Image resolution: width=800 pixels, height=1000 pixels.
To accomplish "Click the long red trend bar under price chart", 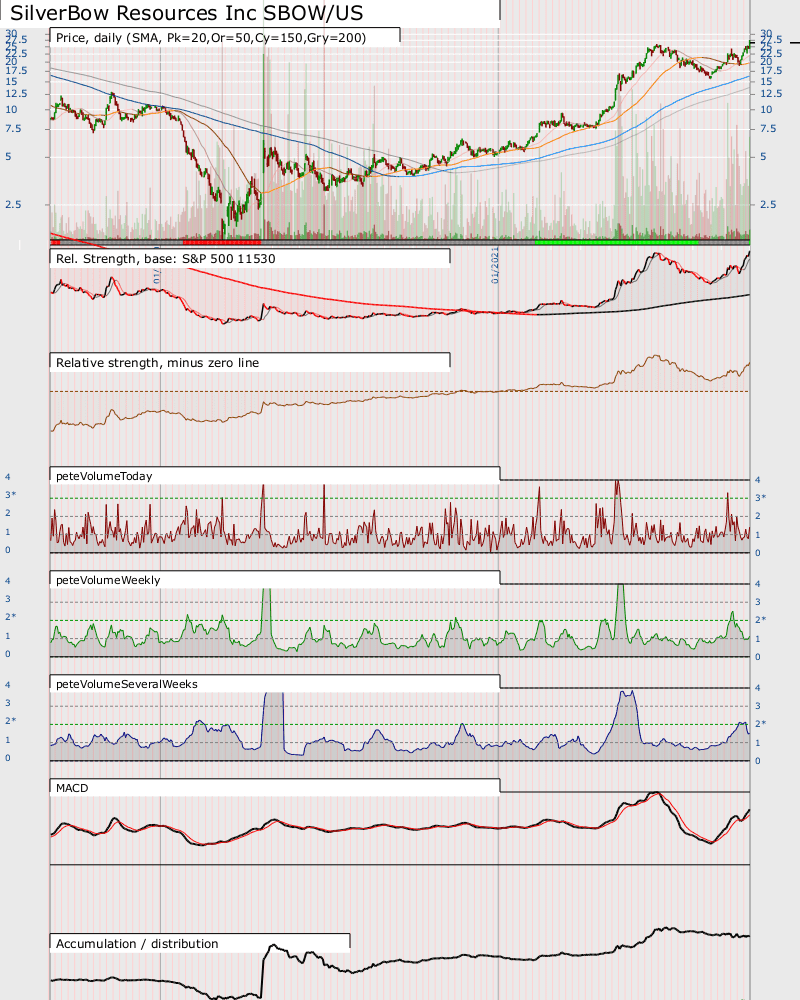I will tap(222, 242).
